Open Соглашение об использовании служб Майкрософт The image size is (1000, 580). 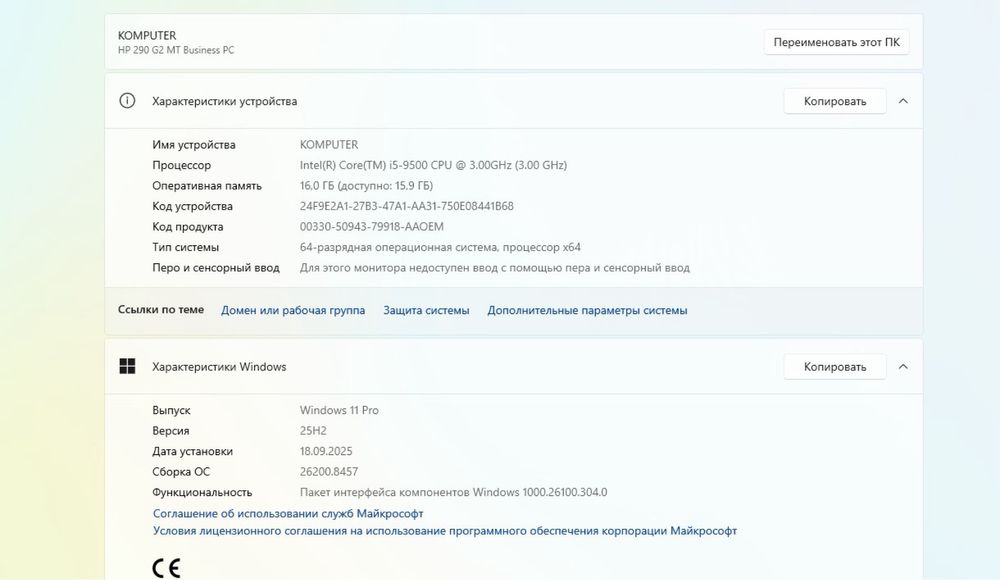pyautogui.click(x=288, y=514)
